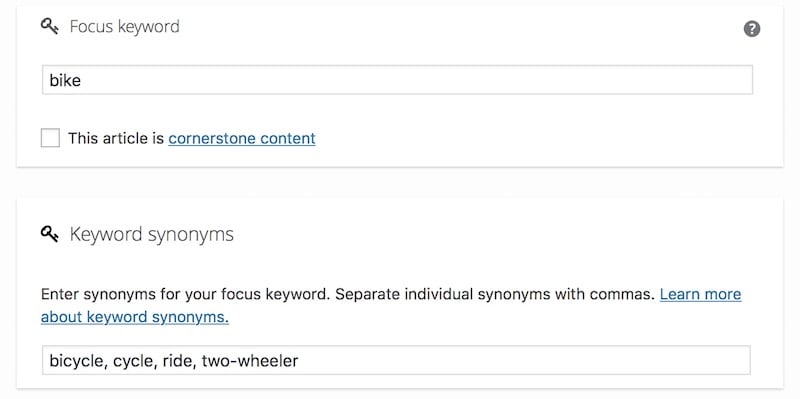Screen dimensions: 800x399
Task: Click the "Keyword synonyms" heading text
Action: pos(152,234)
